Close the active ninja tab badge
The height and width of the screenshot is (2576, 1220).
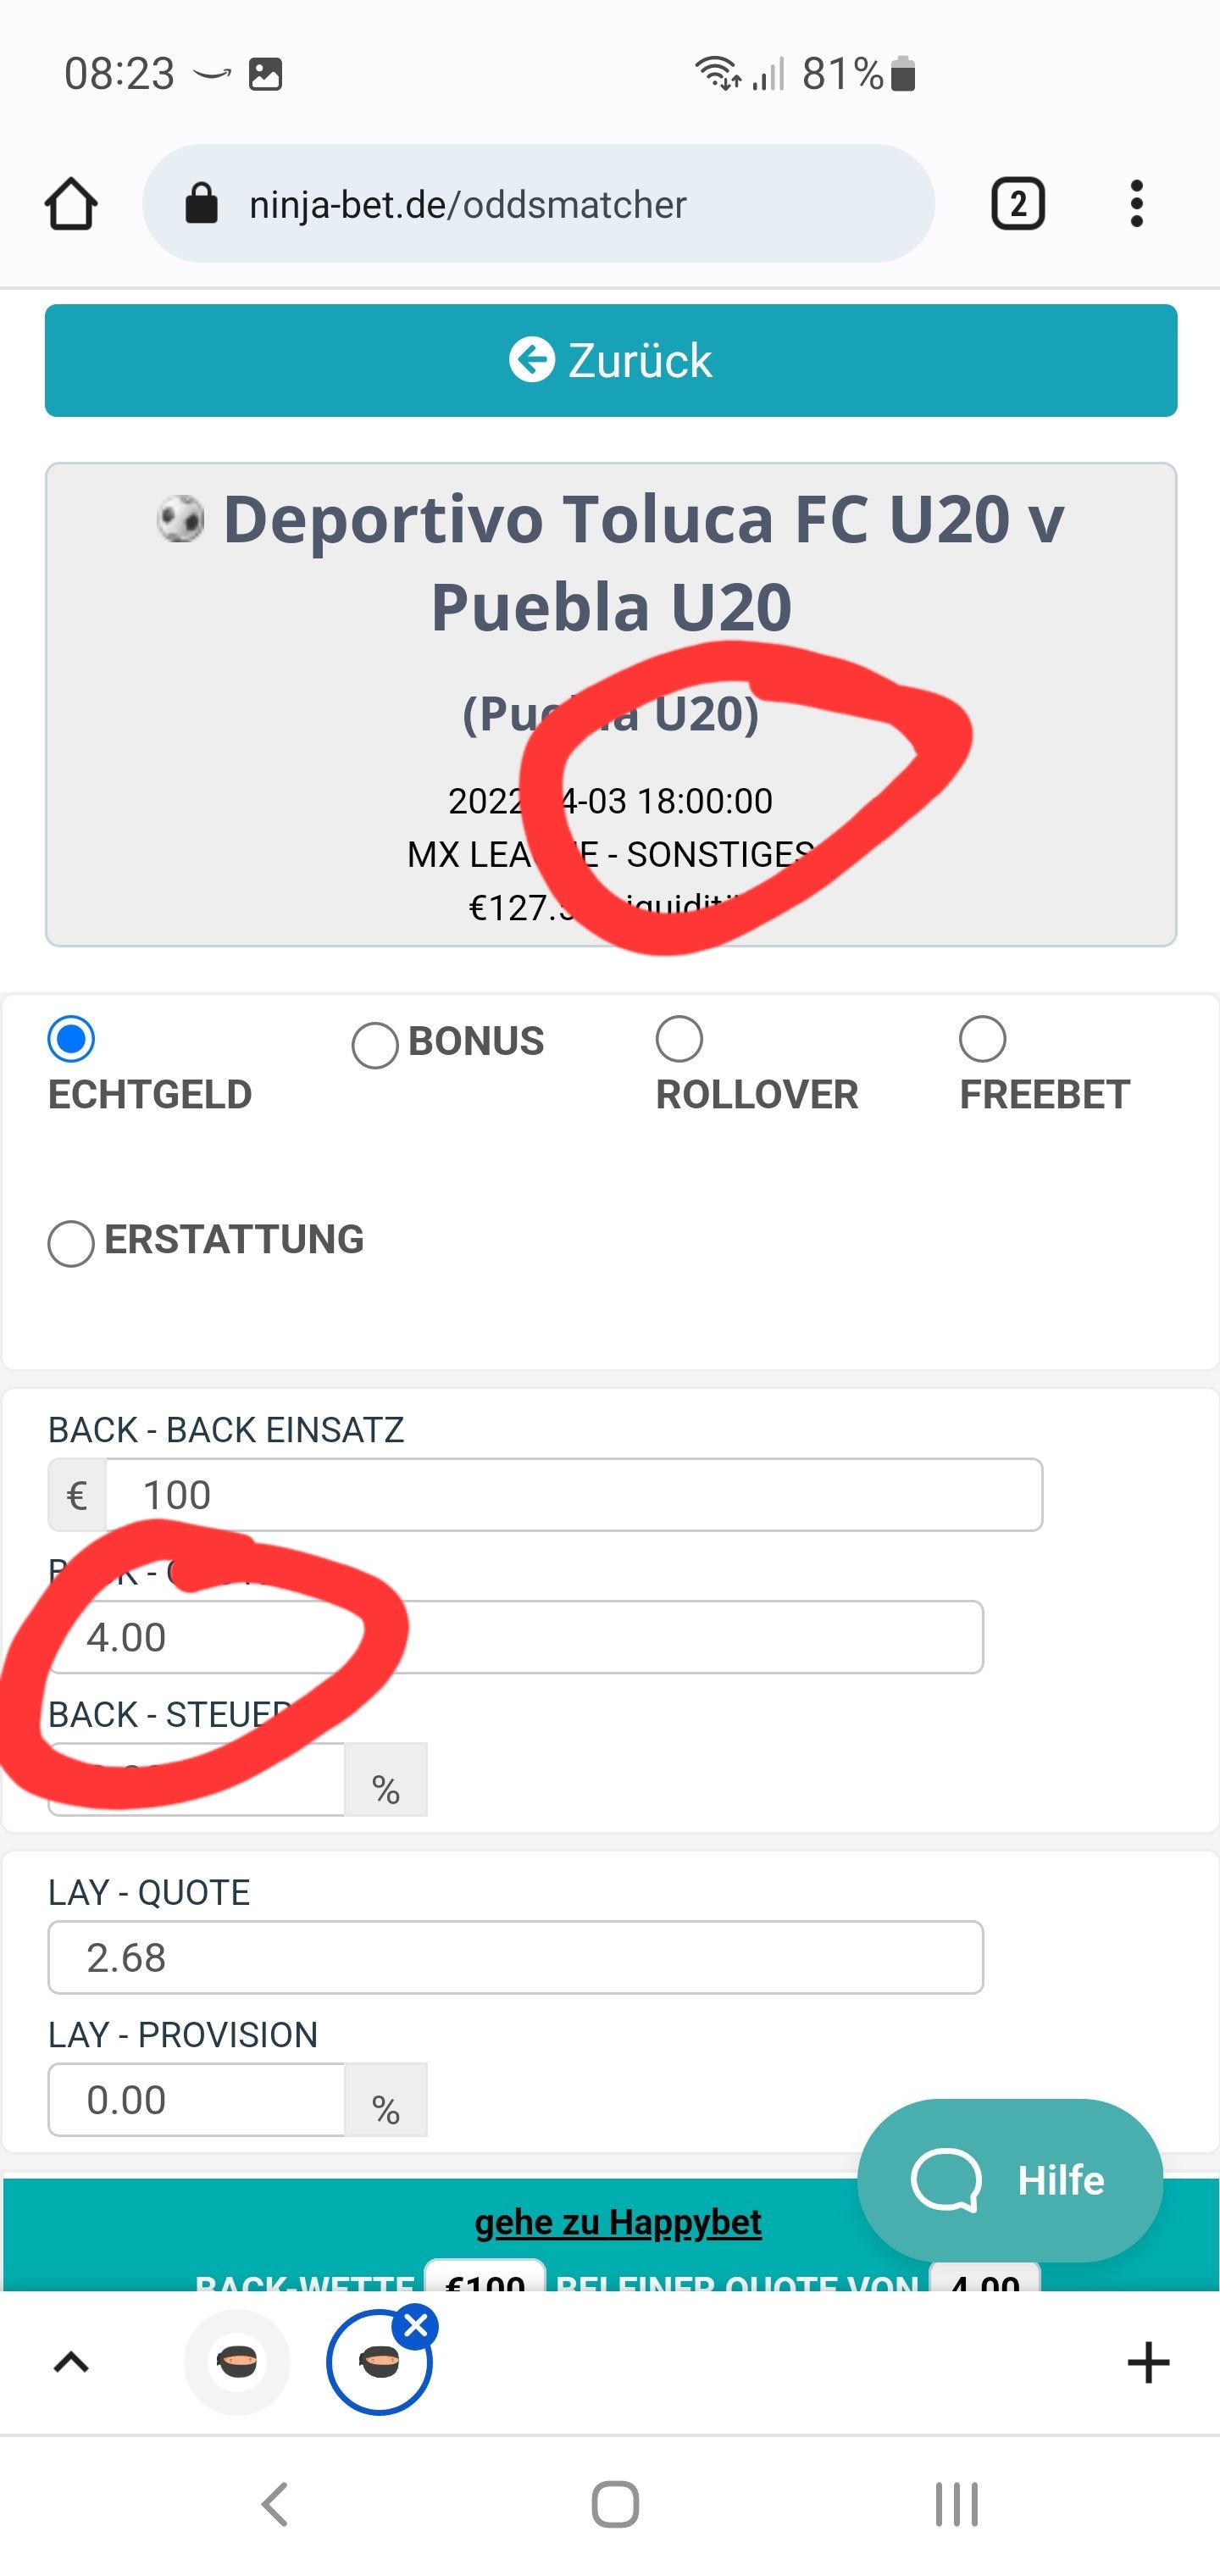point(416,2326)
